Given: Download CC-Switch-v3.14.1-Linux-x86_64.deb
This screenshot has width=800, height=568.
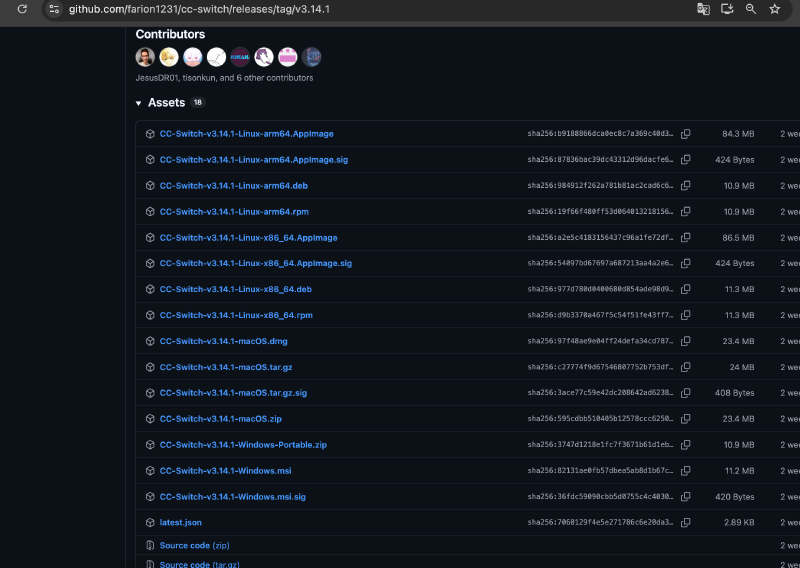Looking at the screenshot, I should (236, 289).
